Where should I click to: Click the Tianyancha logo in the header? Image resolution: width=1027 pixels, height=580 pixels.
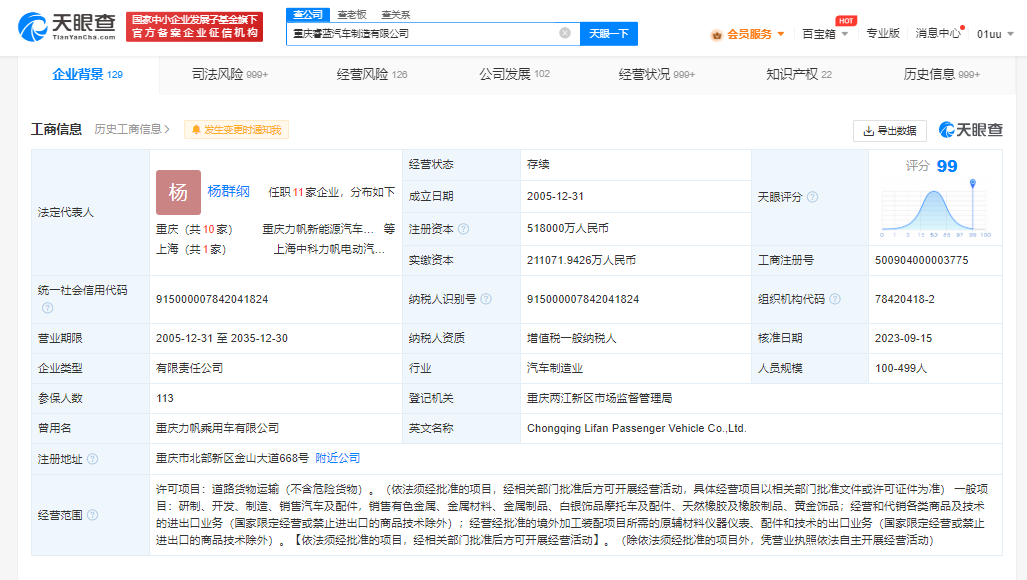[67, 27]
